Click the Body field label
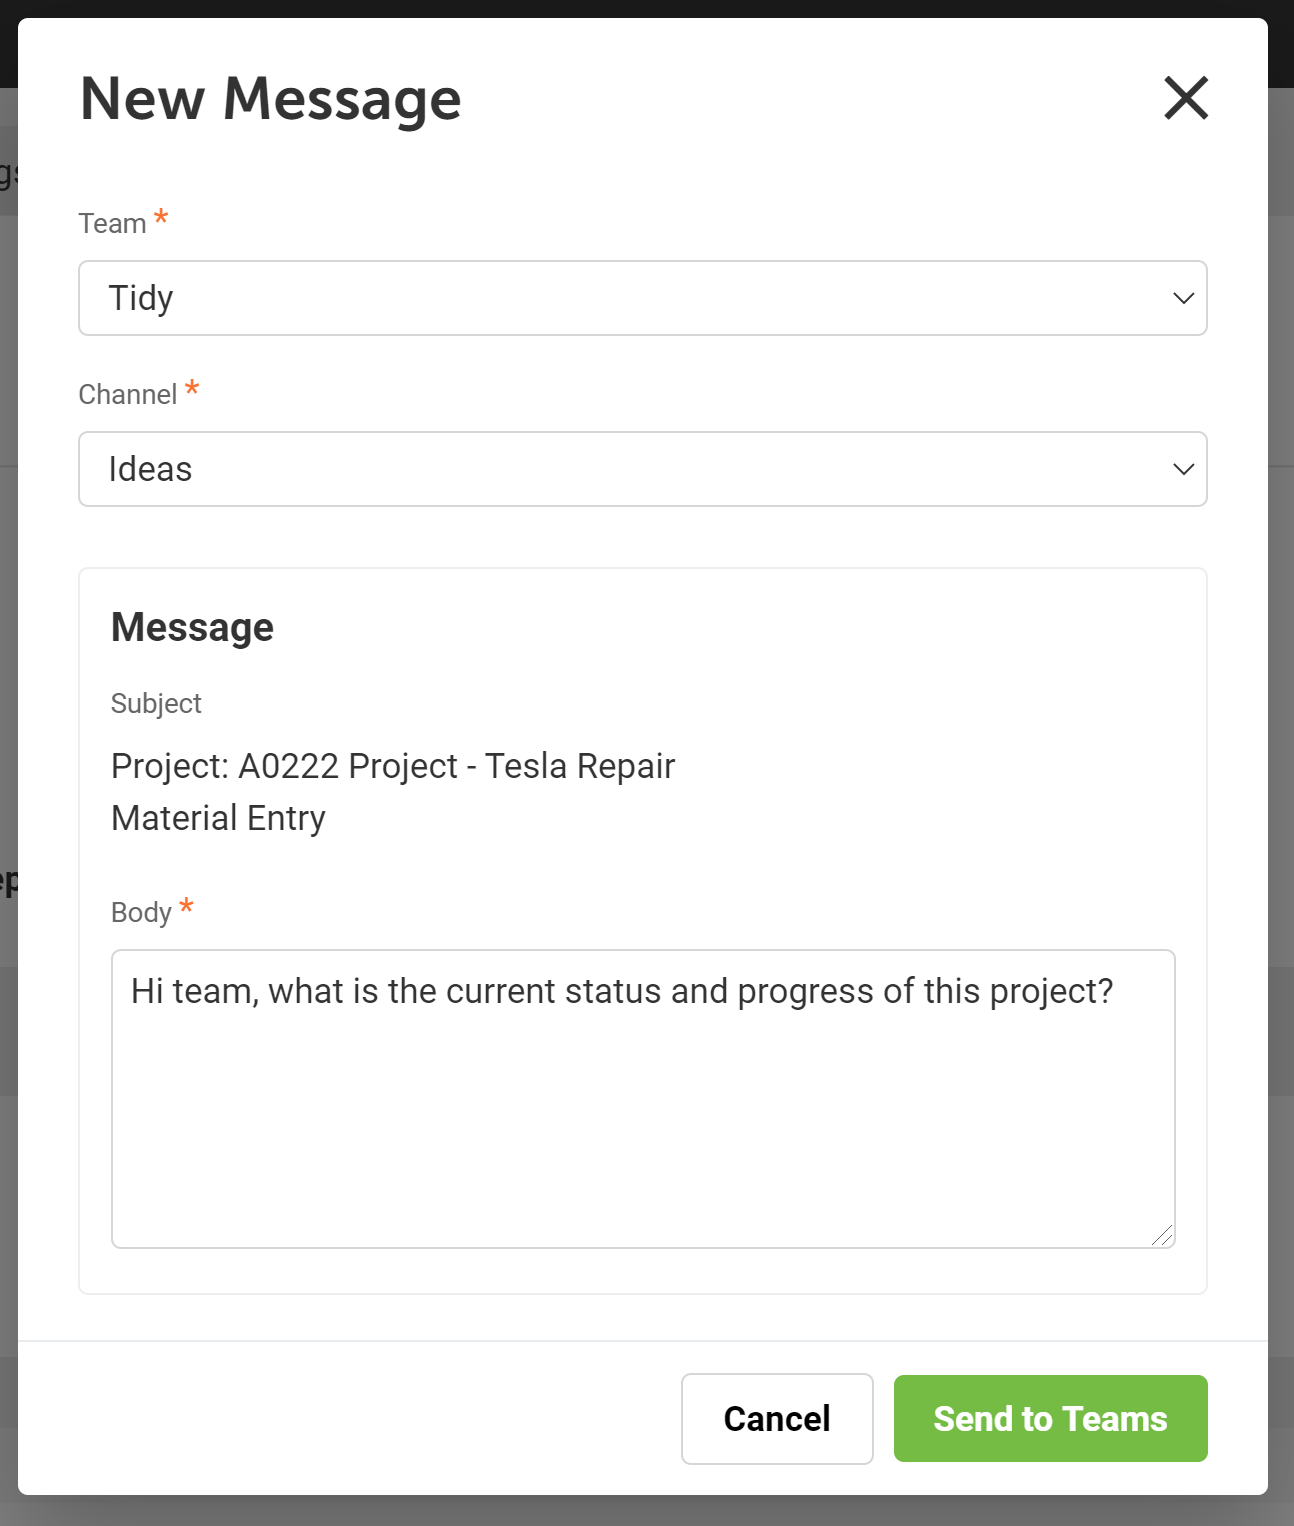Screen dimensions: 1294x1526 (141, 912)
